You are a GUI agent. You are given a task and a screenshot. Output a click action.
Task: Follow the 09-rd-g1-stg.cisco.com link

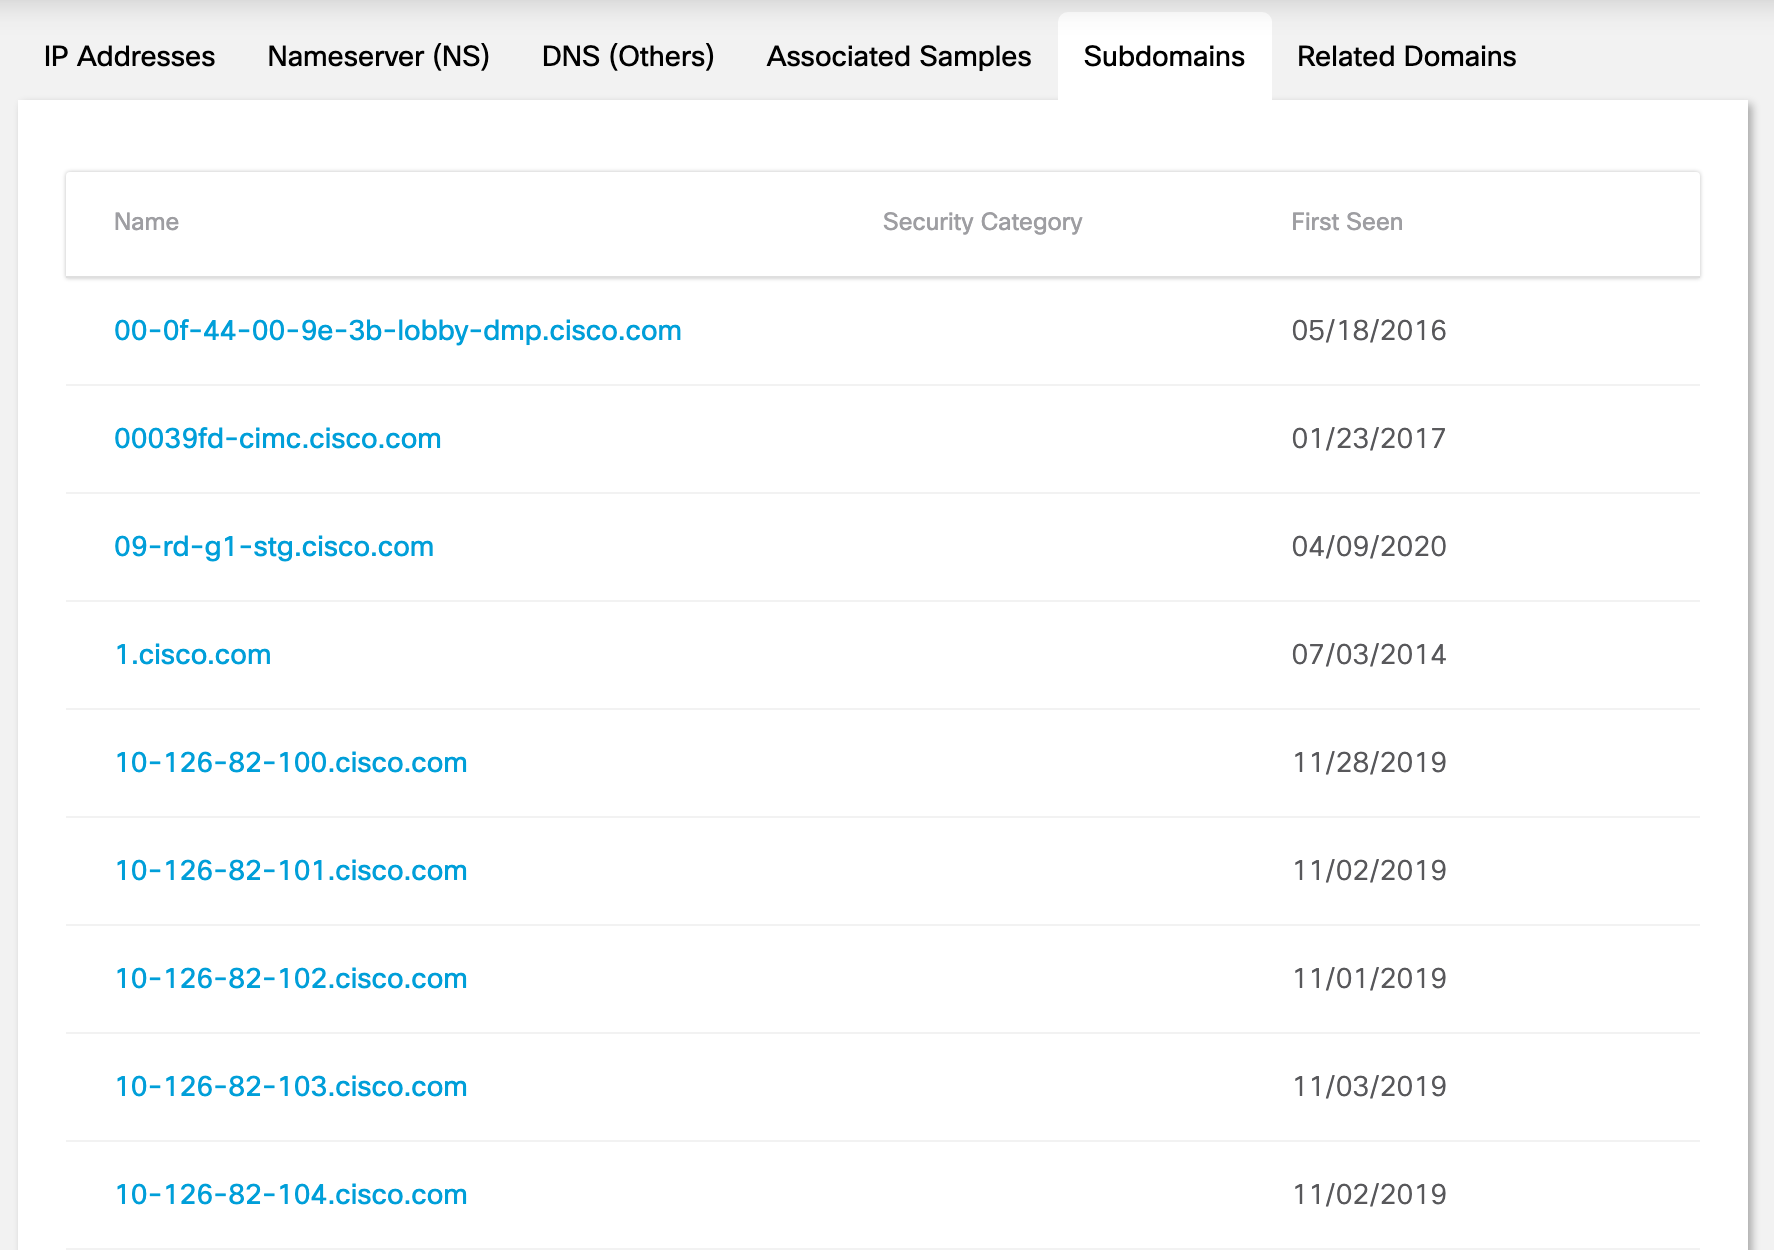click(x=274, y=547)
